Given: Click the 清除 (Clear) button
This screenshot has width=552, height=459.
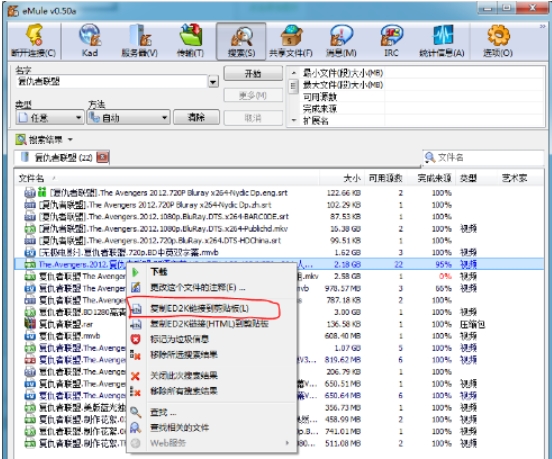Looking at the screenshot, I should click(196, 117).
